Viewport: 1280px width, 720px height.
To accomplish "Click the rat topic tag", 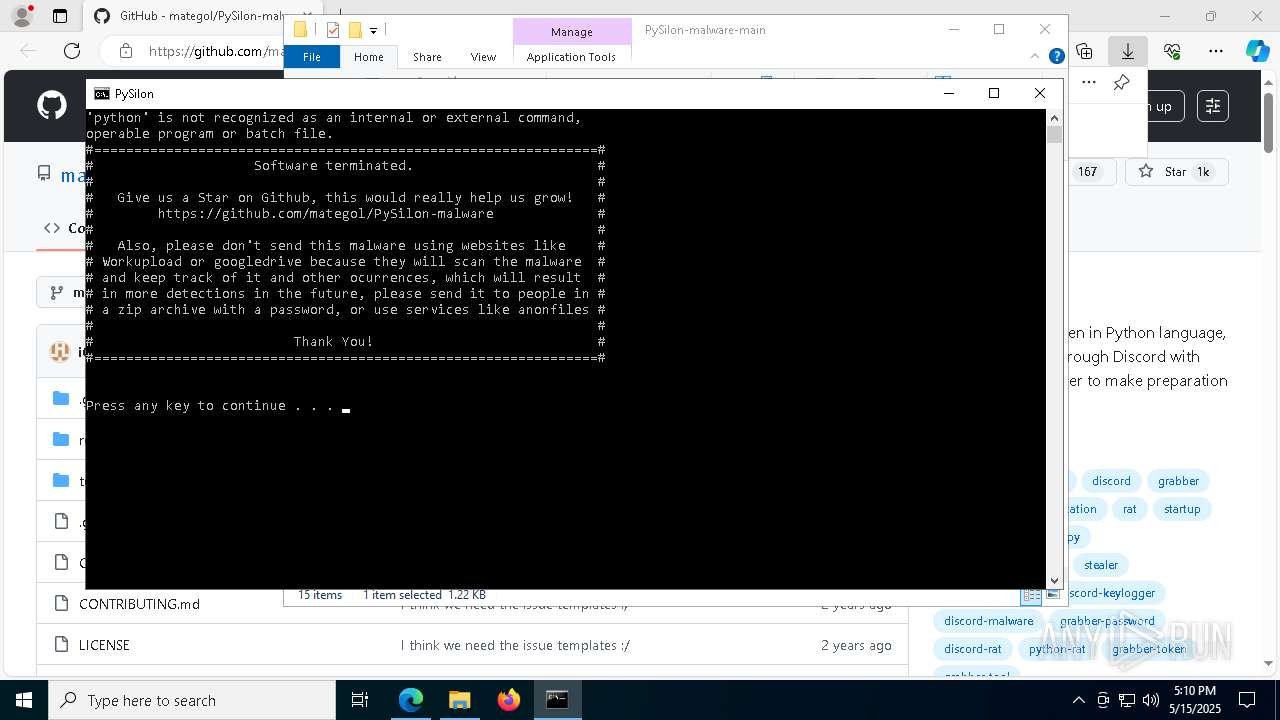I will (x=1129, y=509).
